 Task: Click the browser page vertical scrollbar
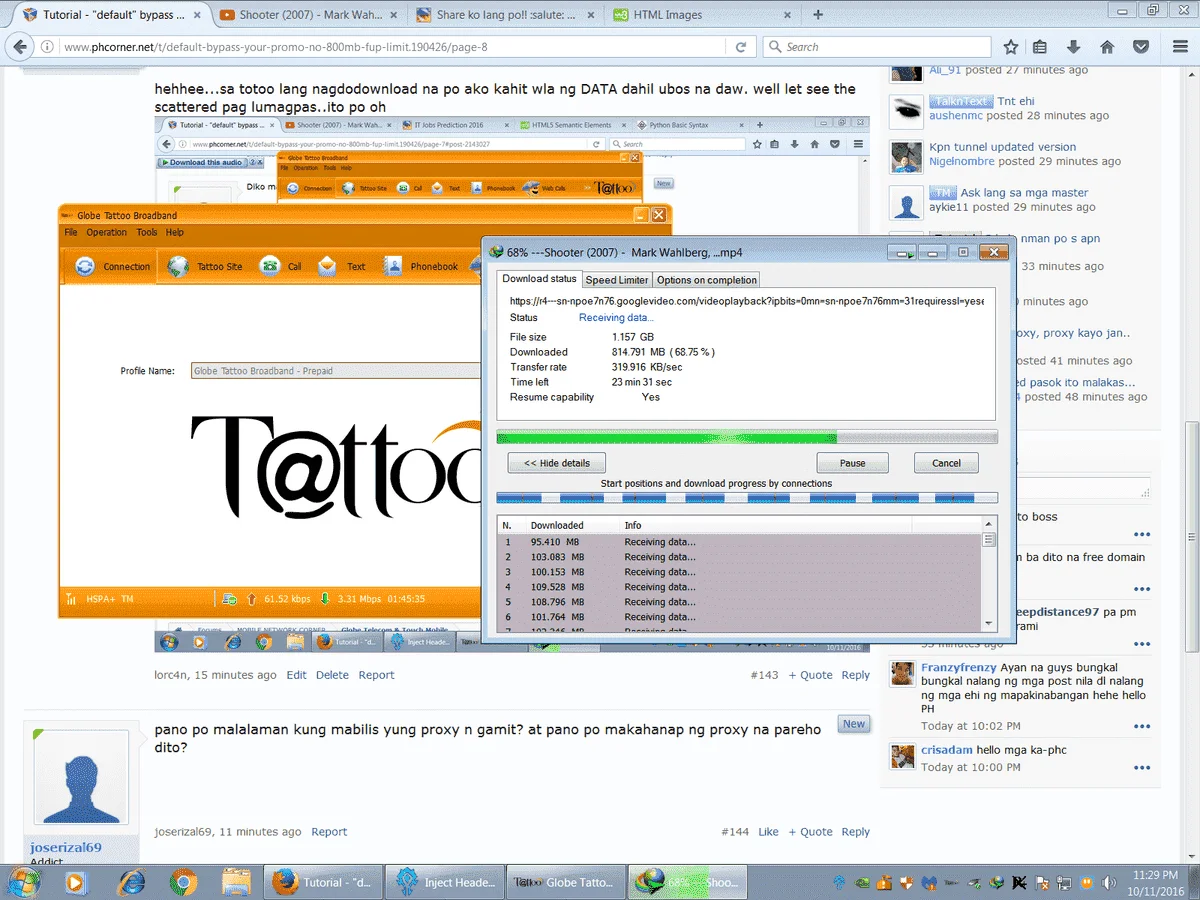click(1192, 465)
